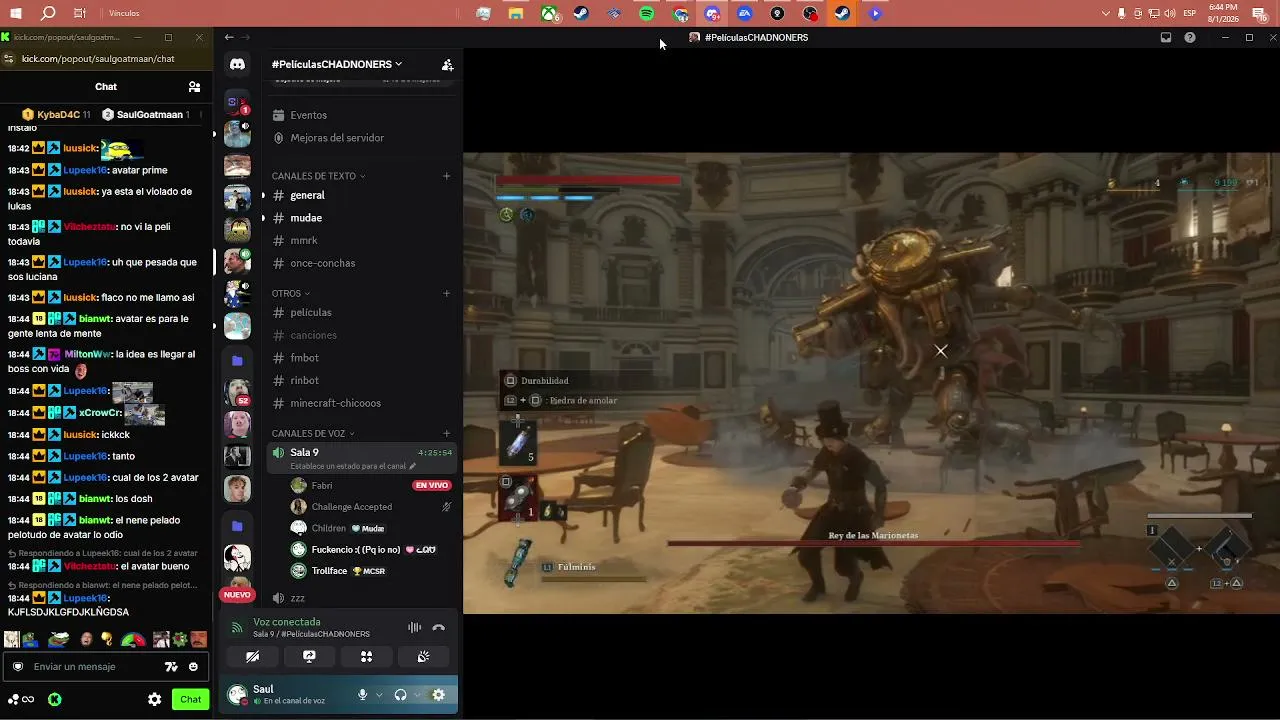
Task: Set channel status for Sala 9
Action: [353, 466]
